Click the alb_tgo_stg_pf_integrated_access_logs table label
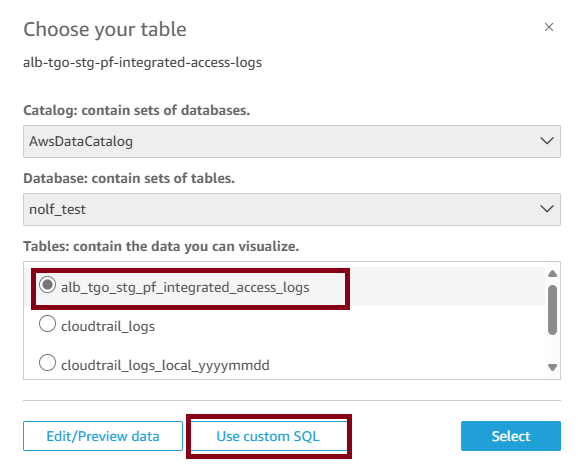Image resolution: width=578 pixels, height=469 pixels. pyautogui.click(x=185, y=287)
